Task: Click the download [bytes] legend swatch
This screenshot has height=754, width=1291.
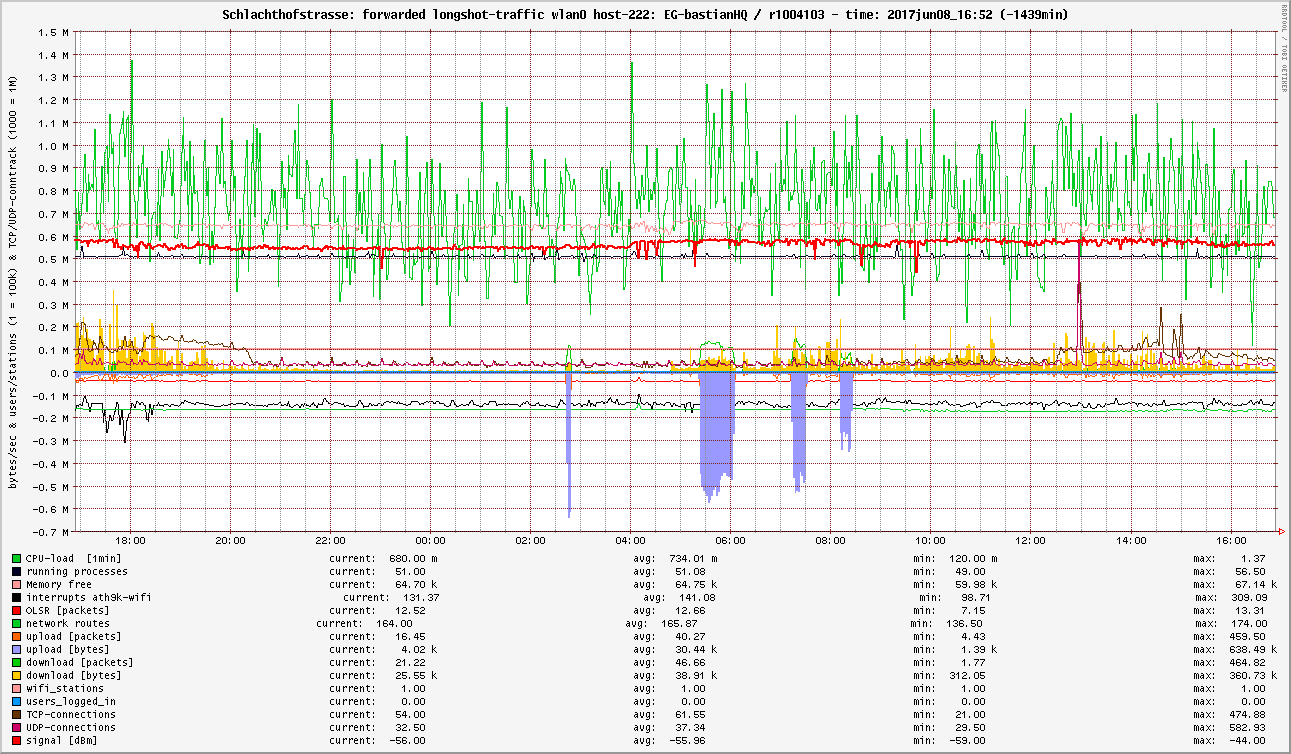Action: (16, 675)
